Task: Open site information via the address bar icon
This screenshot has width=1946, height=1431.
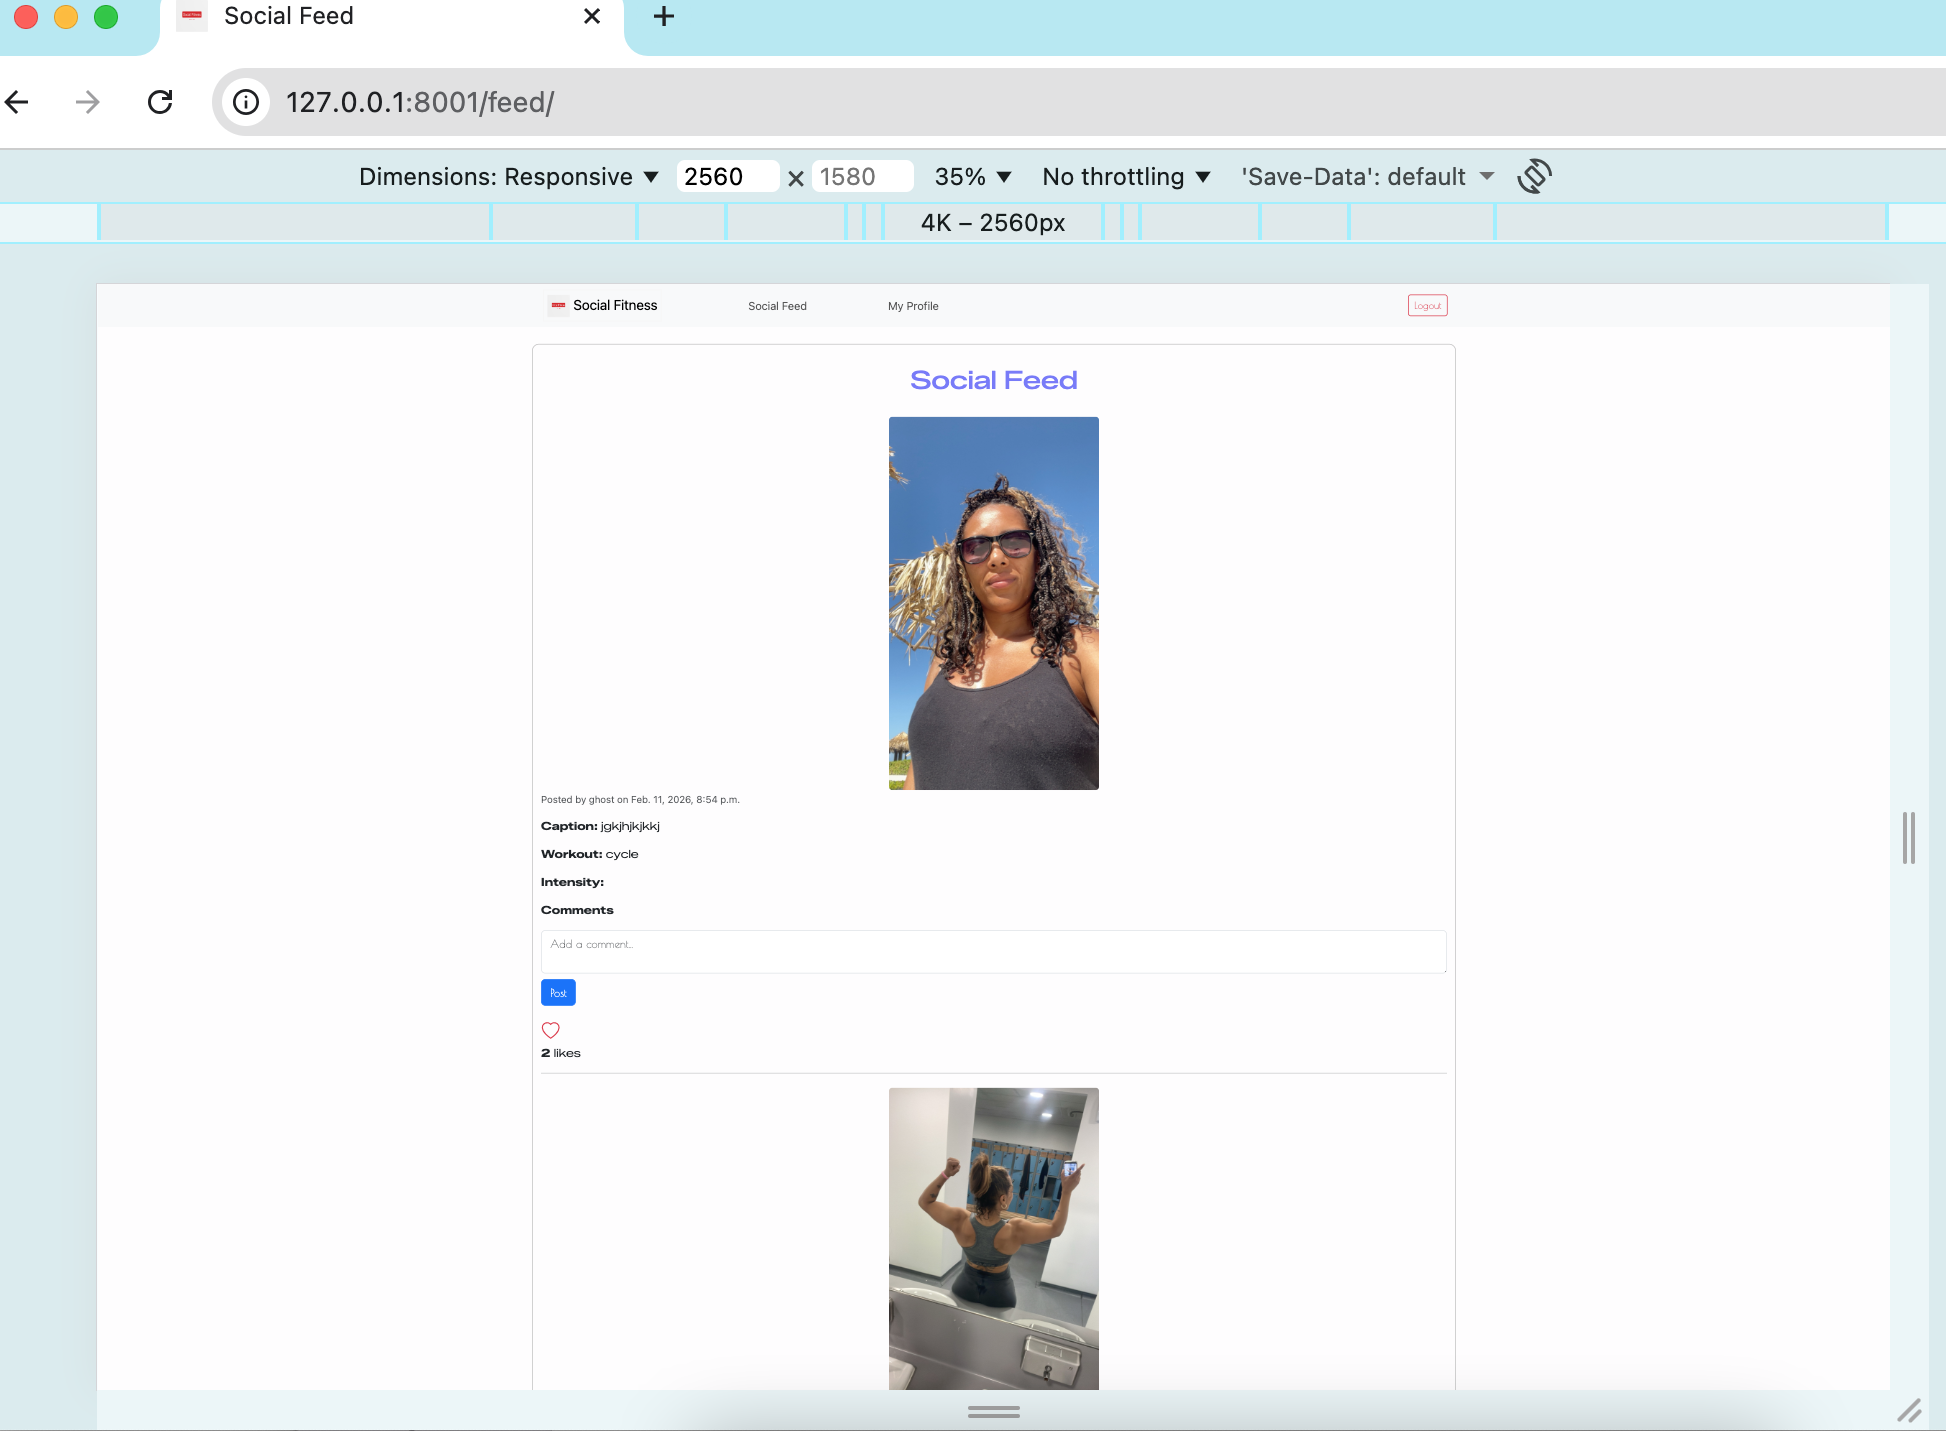Action: coord(245,102)
